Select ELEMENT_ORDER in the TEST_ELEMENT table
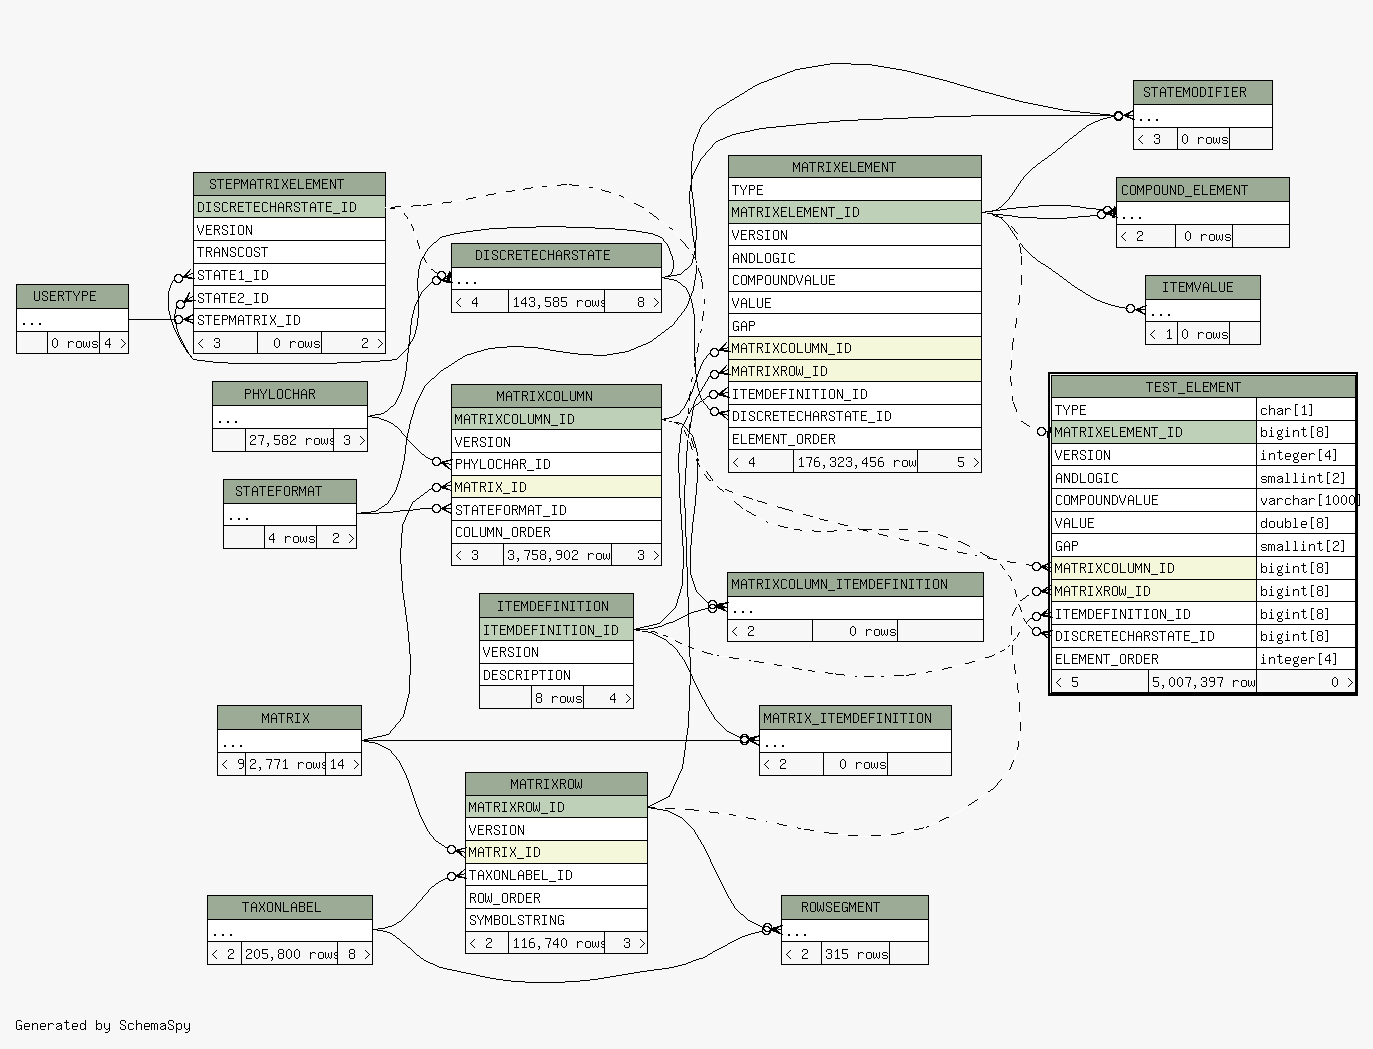 click(1154, 659)
